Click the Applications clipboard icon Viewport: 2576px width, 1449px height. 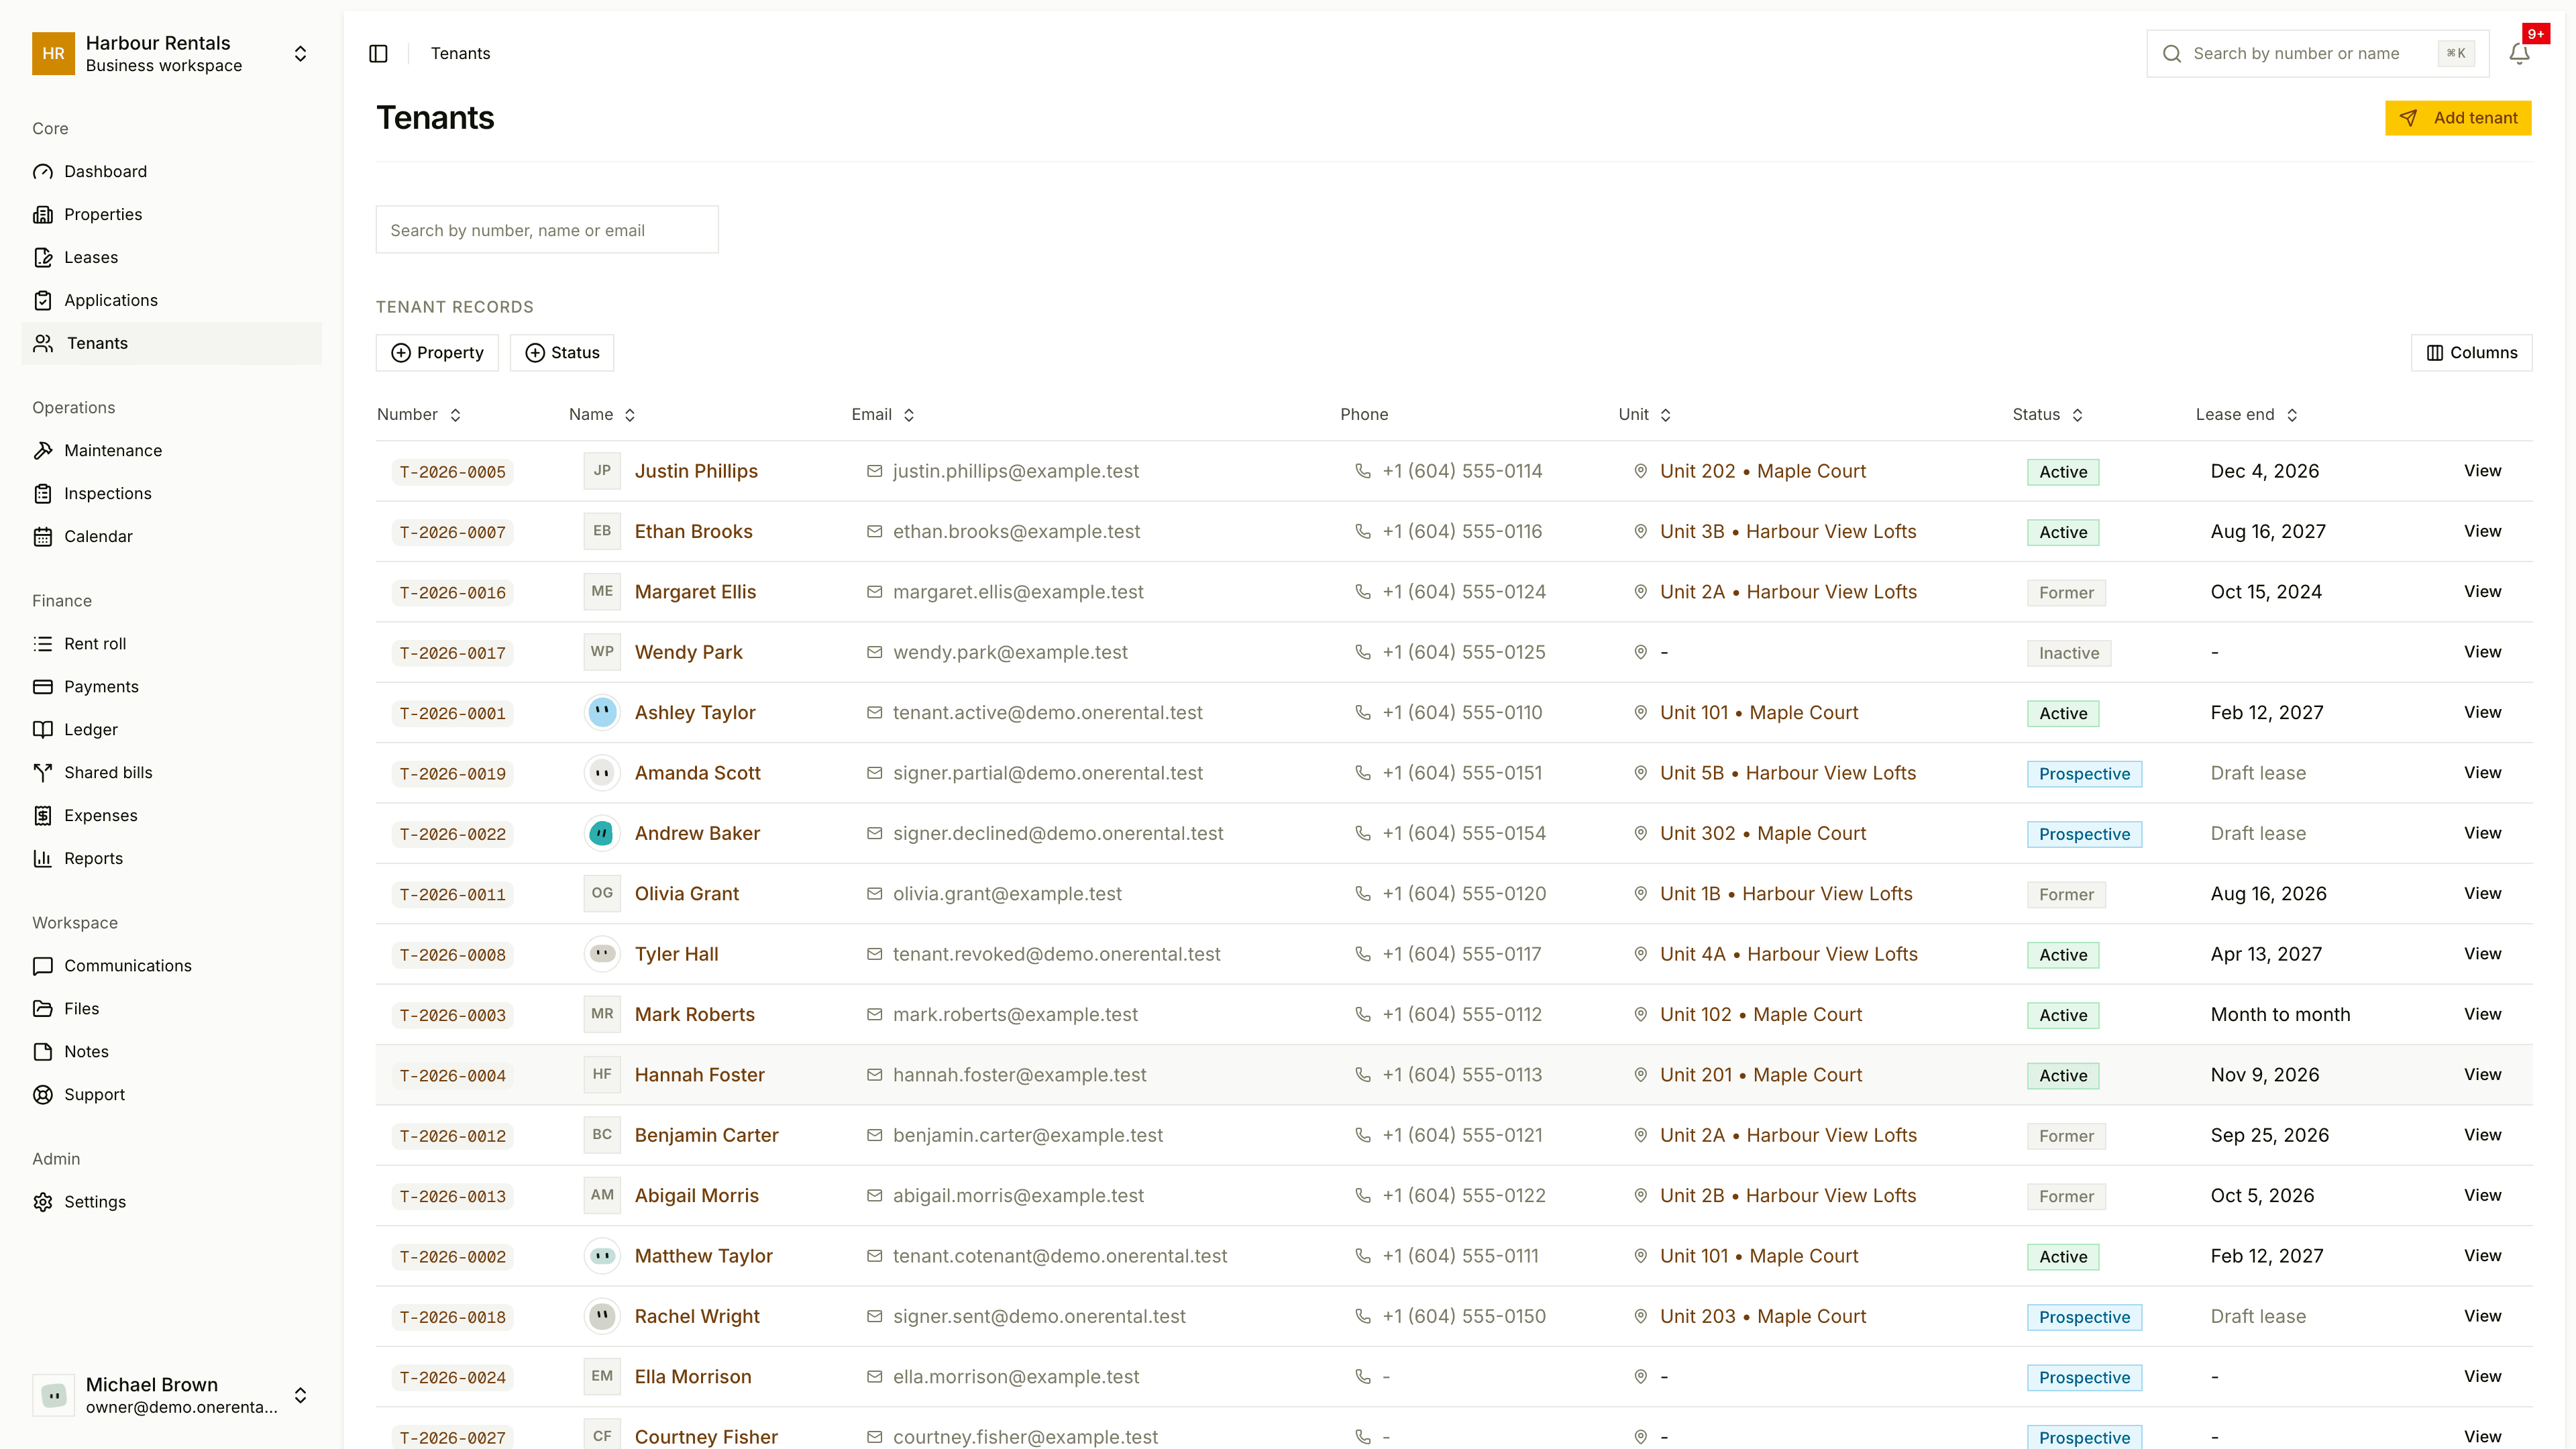pyautogui.click(x=43, y=301)
